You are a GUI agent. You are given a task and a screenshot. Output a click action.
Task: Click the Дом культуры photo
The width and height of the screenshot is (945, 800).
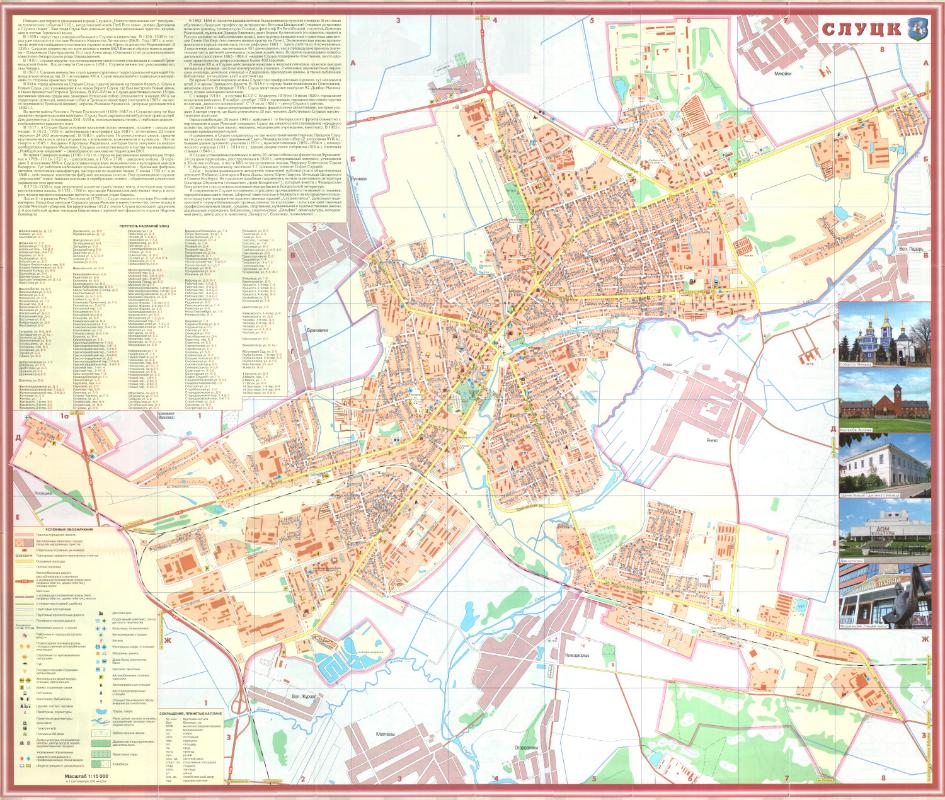tap(887, 533)
